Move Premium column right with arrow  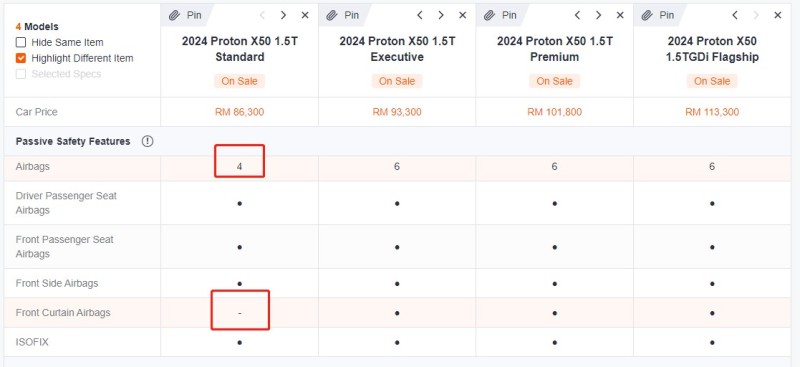pyautogui.click(x=598, y=15)
